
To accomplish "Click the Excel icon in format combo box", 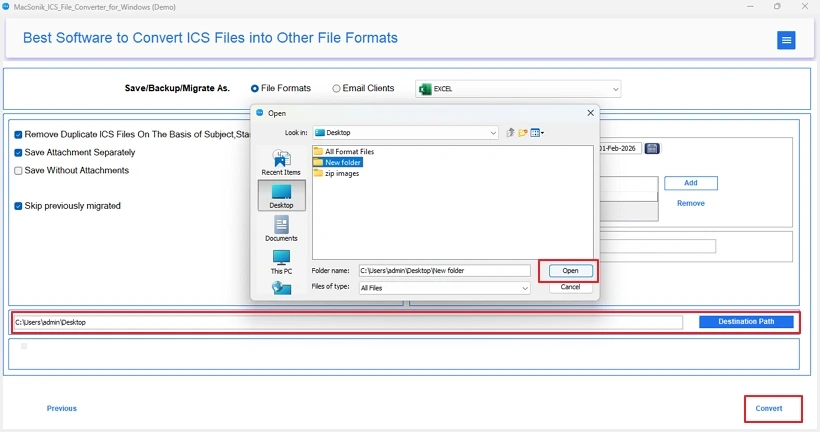I will pyautogui.click(x=425, y=89).
